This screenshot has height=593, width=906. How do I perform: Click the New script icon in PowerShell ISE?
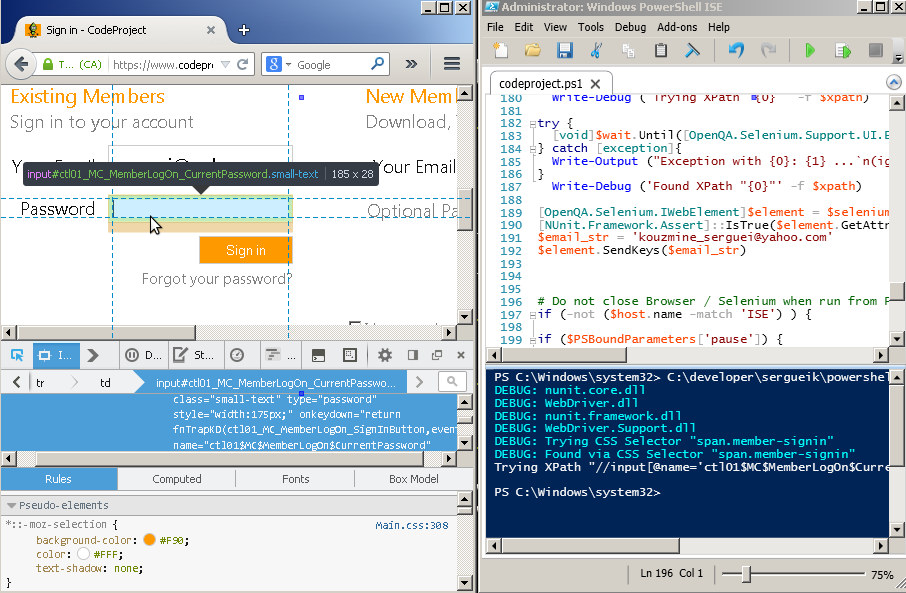click(500, 50)
